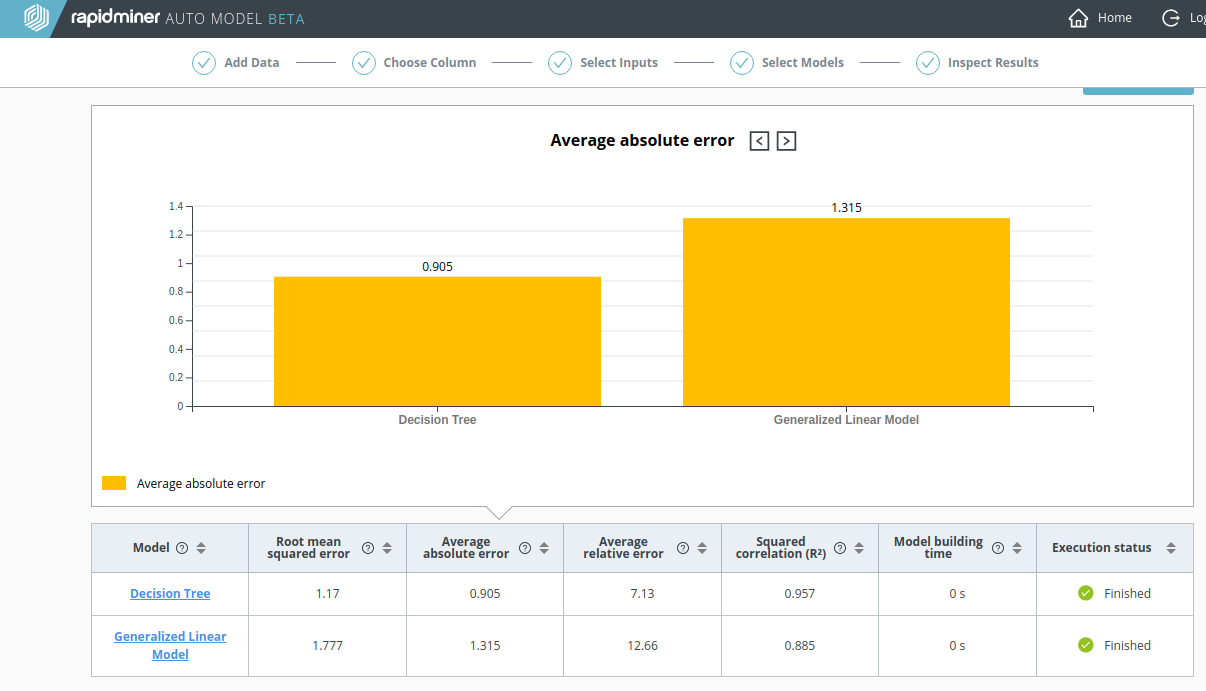The image size is (1206, 691).
Task: Click help icon for Squared correlation
Action: point(840,548)
